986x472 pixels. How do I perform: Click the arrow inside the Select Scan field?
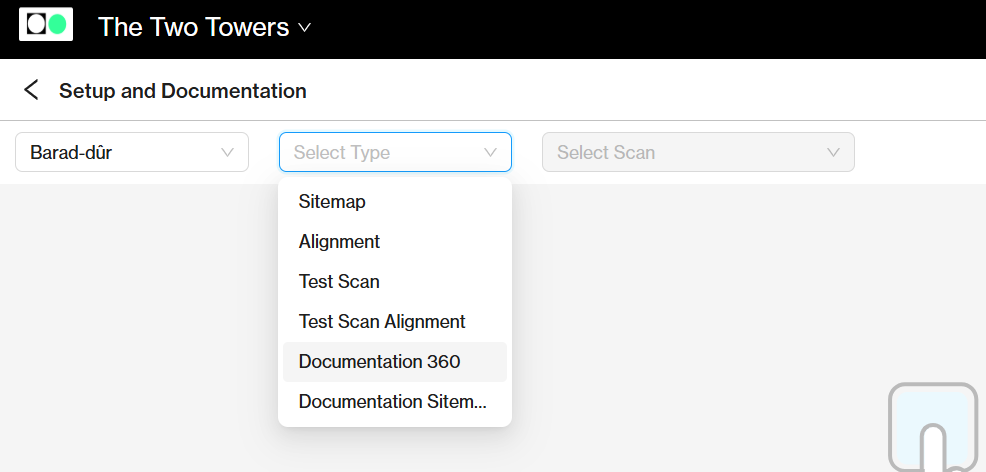[833, 152]
